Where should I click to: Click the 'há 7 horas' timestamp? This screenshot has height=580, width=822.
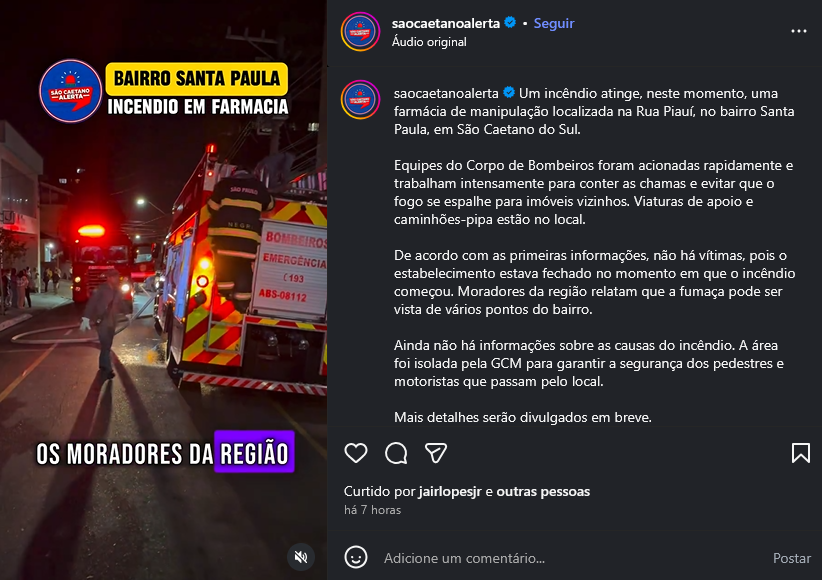(372, 510)
